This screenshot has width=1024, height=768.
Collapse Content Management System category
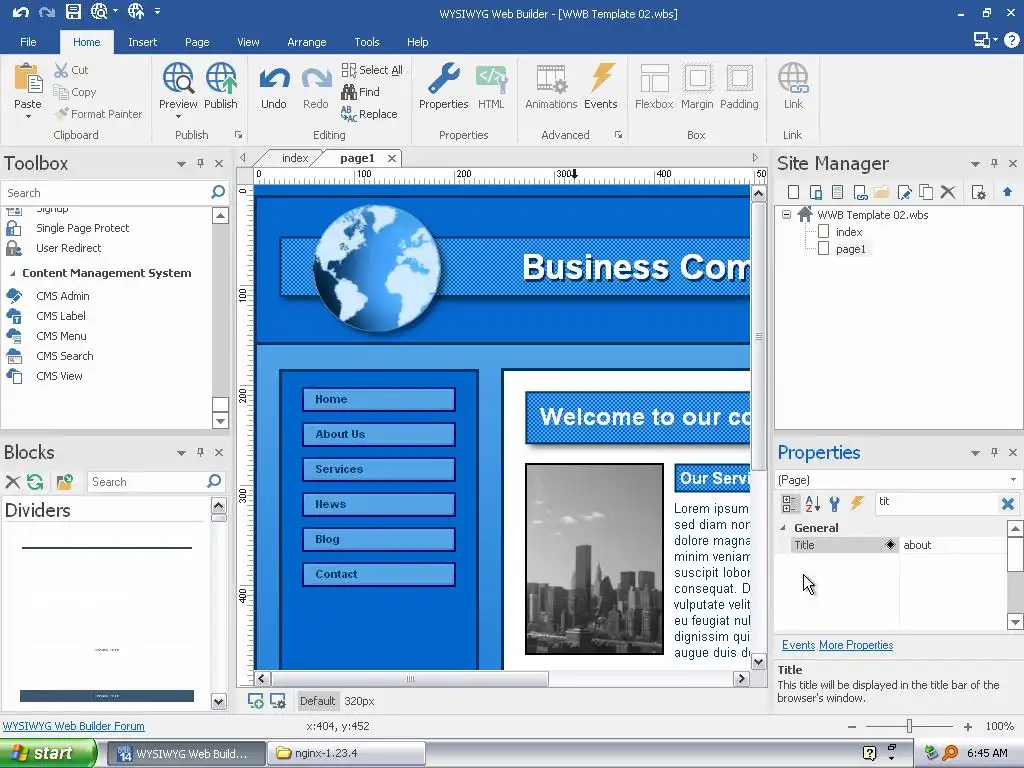pyautogui.click(x=12, y=273)
